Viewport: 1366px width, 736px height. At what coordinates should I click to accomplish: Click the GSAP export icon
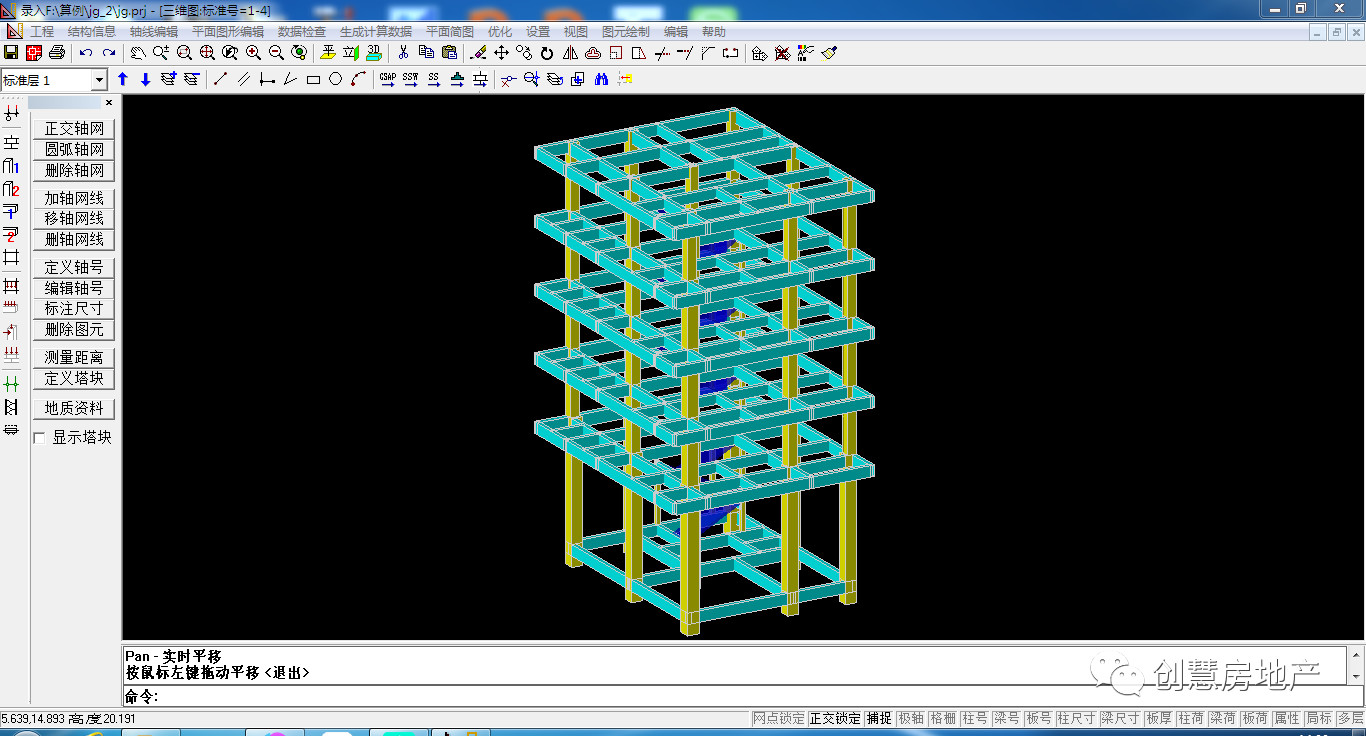387,79
